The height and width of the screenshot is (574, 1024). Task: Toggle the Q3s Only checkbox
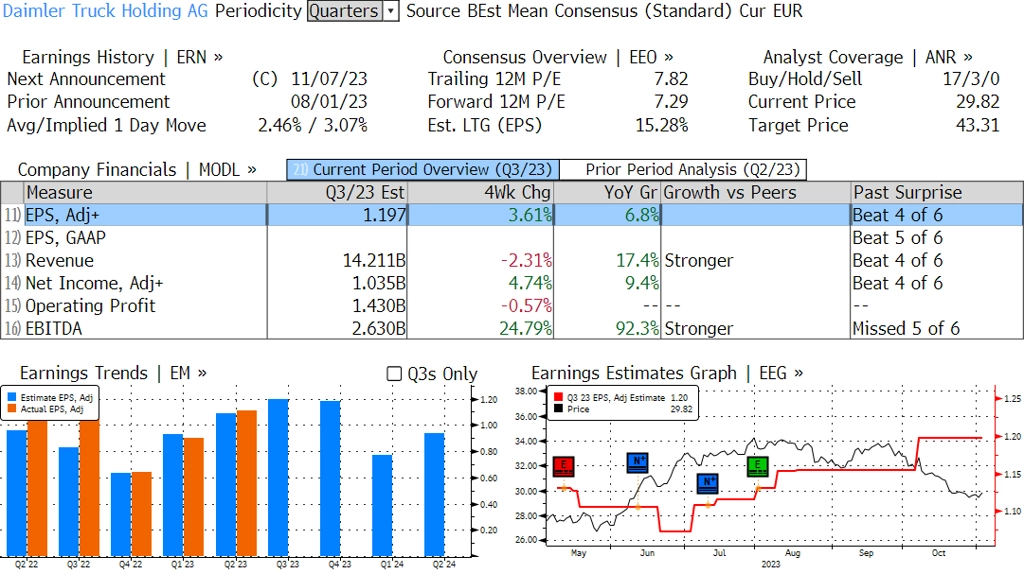click(394, 374)
